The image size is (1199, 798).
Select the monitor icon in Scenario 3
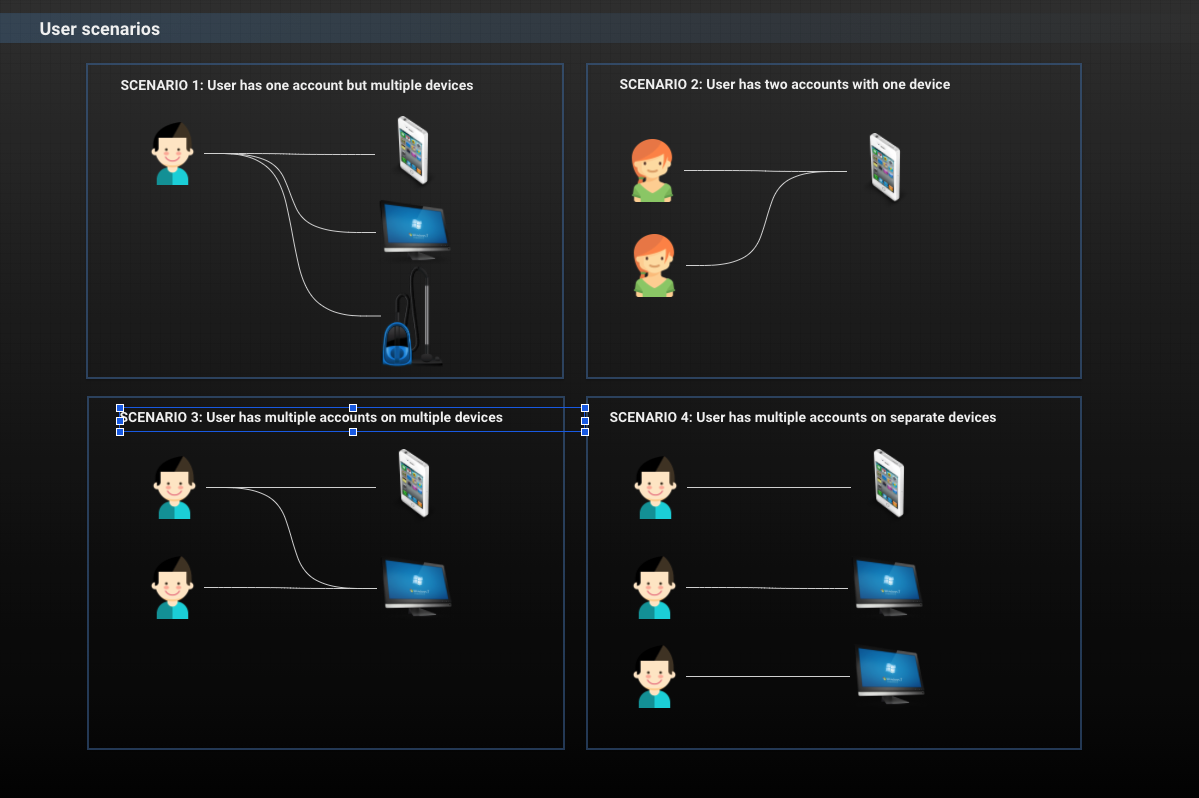[417, 586]
